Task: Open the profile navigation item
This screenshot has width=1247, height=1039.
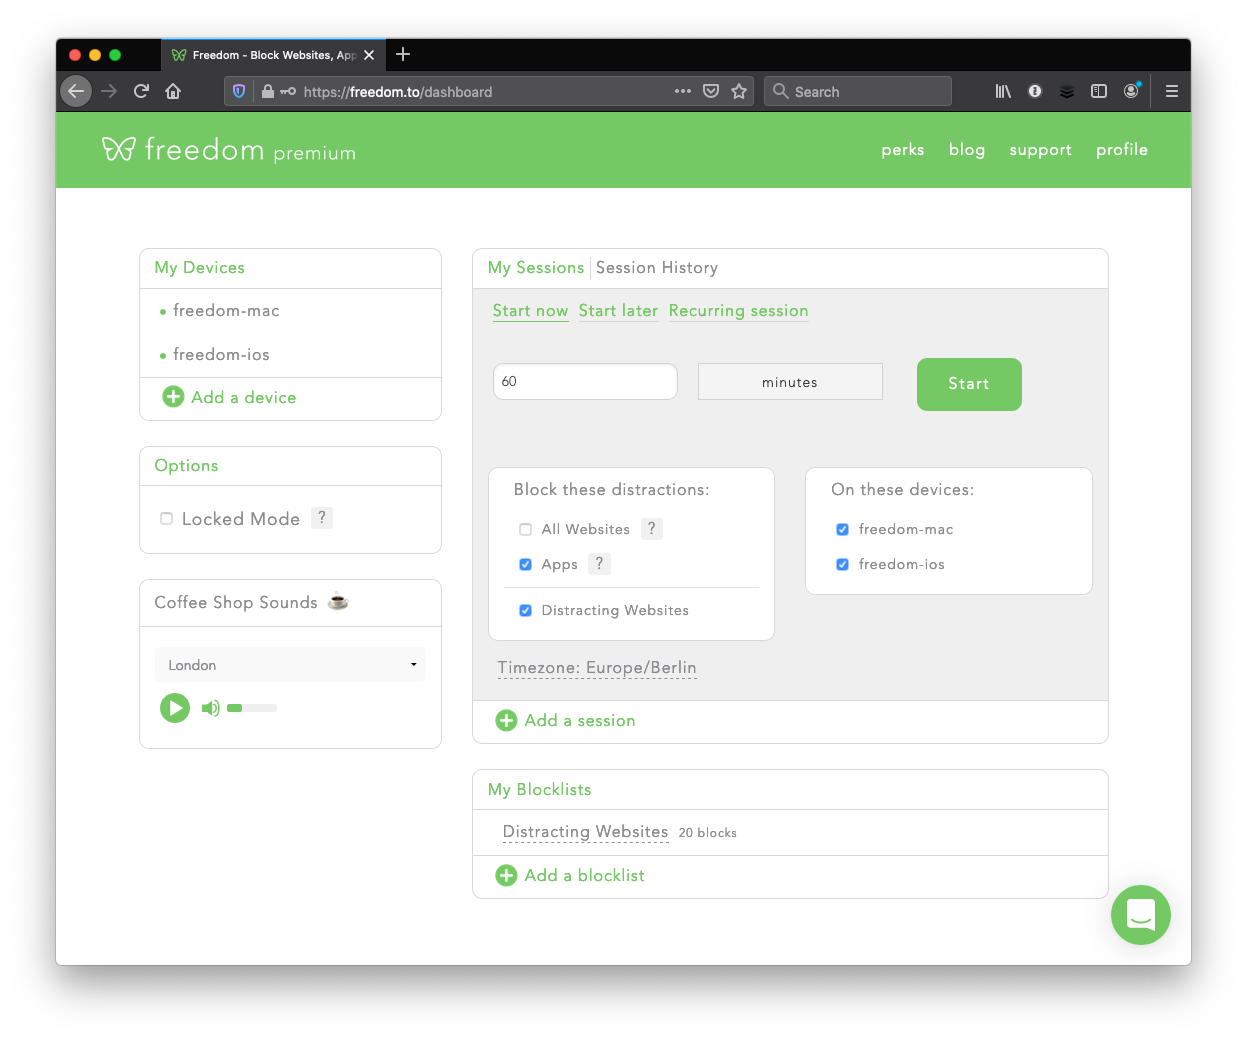Action: [1122, 150]
